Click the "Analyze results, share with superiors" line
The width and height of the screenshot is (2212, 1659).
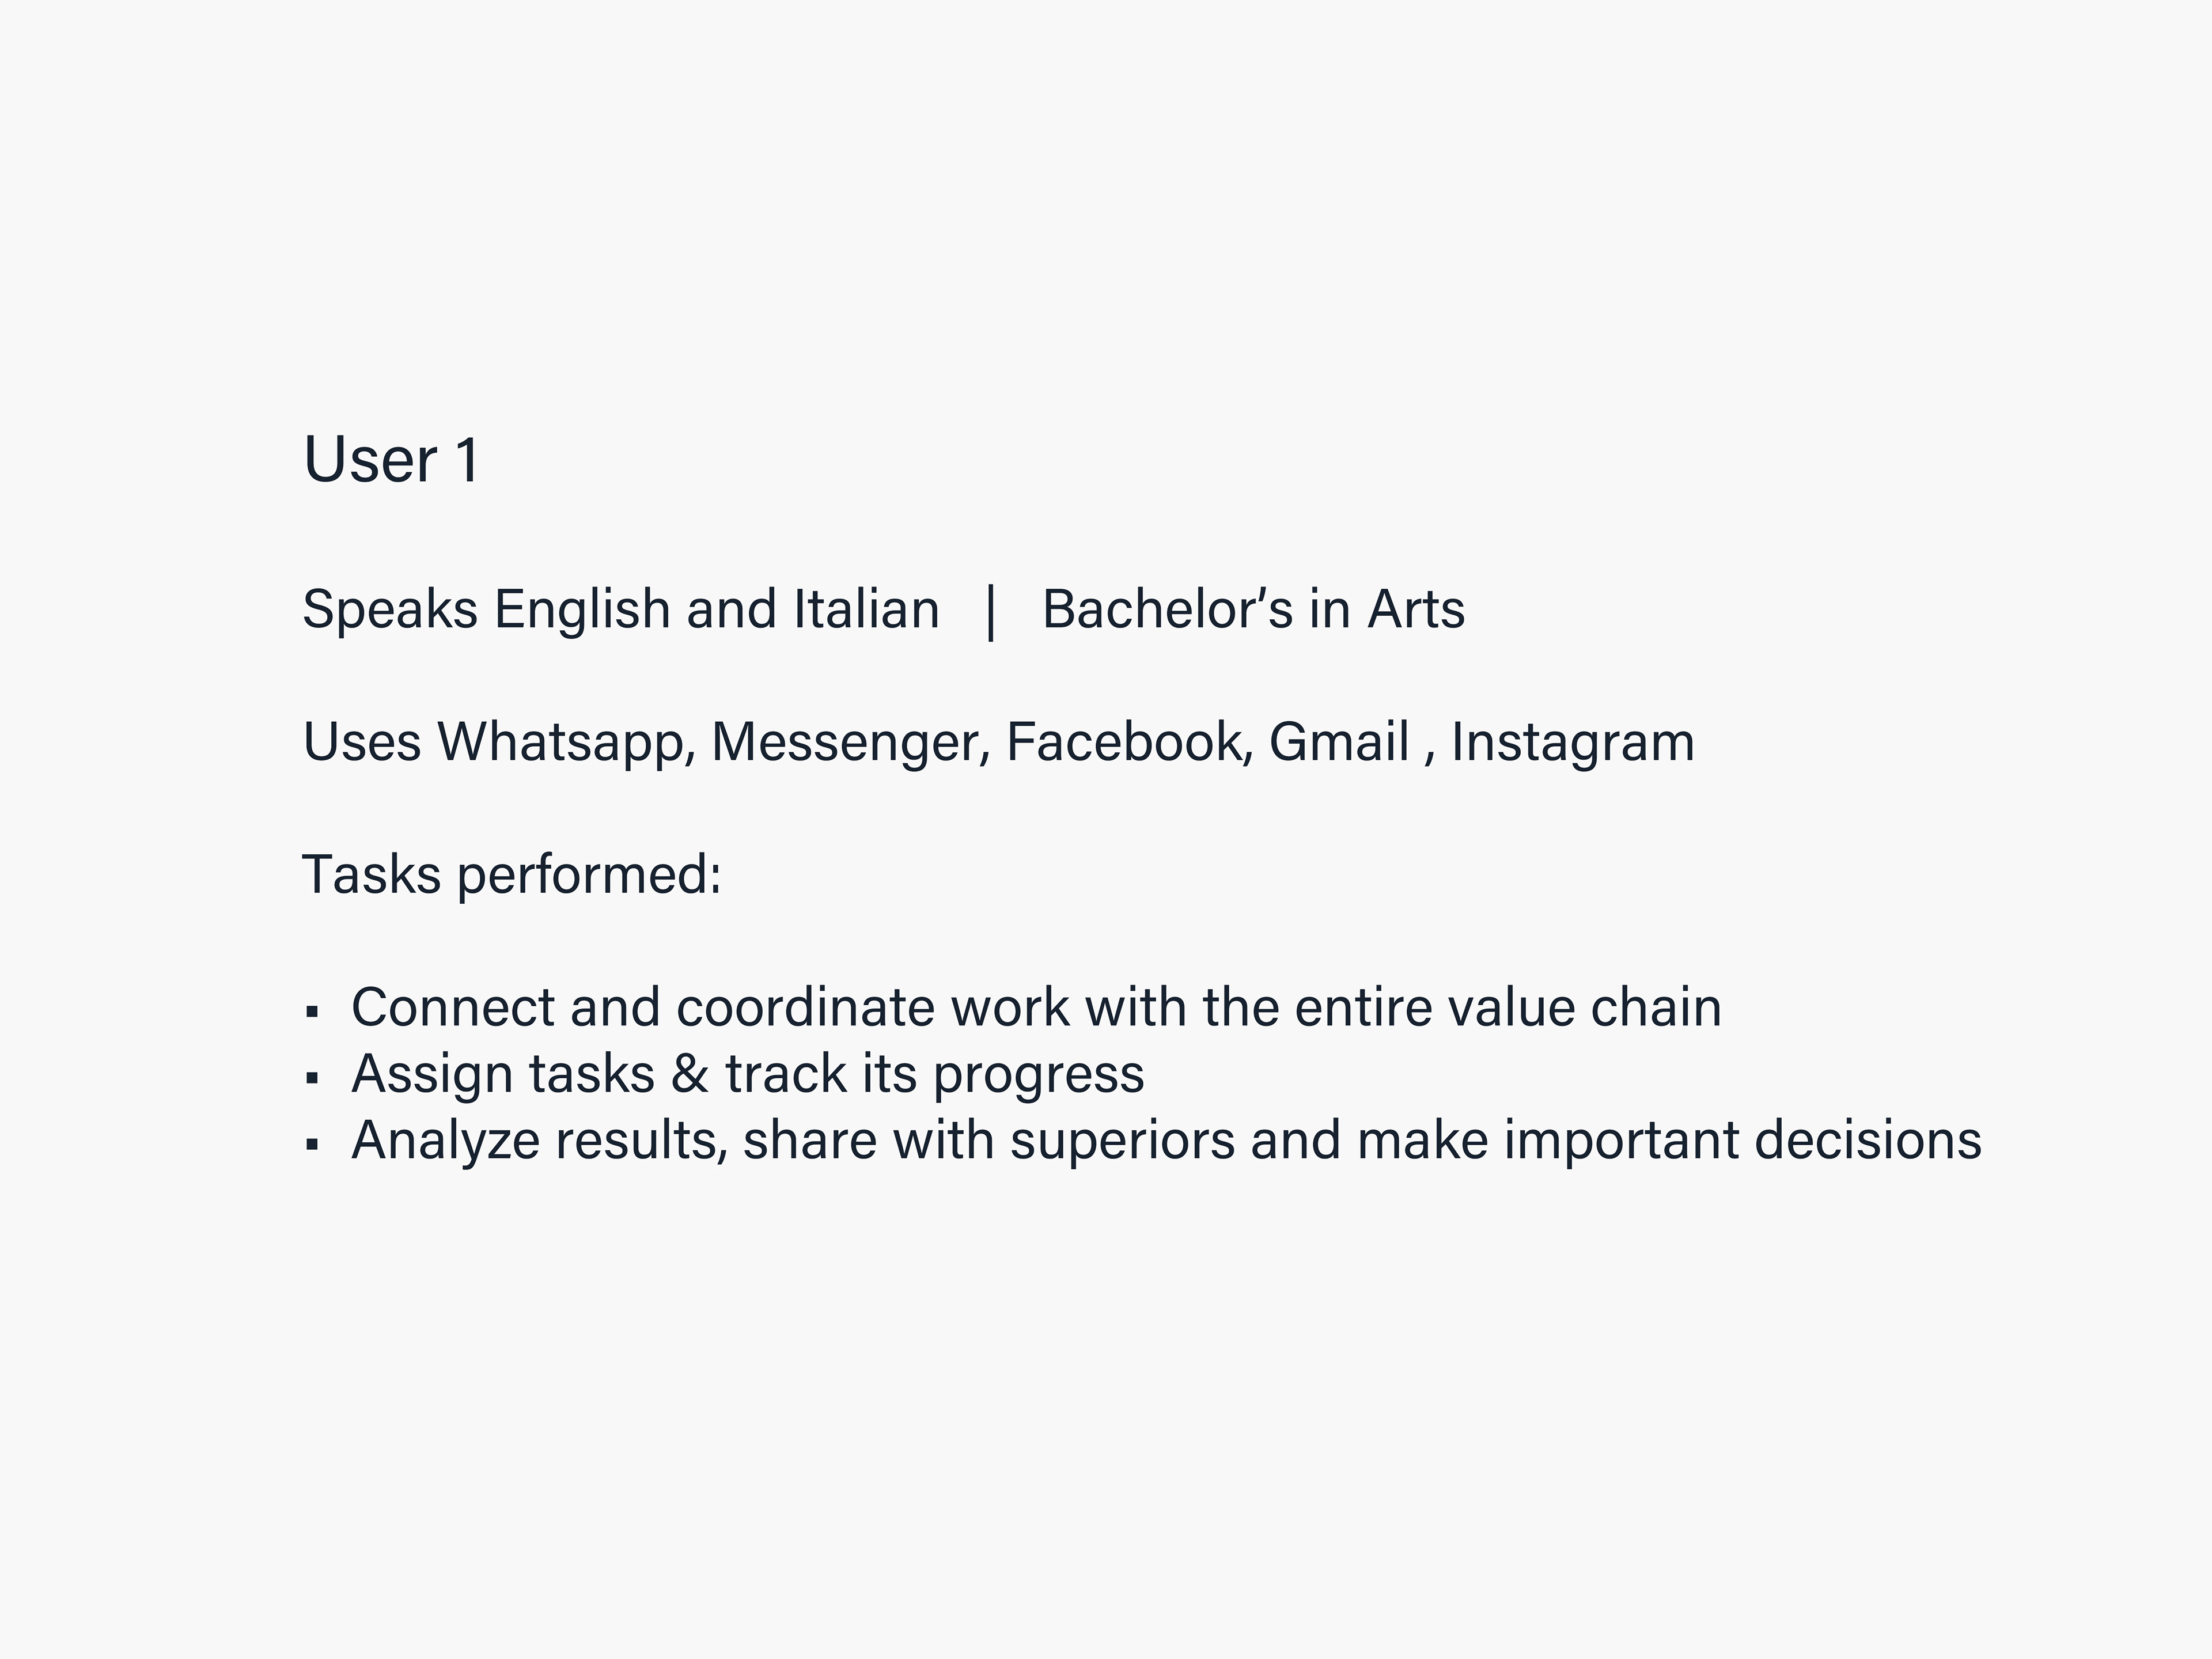click(x=1166, y=1141)
